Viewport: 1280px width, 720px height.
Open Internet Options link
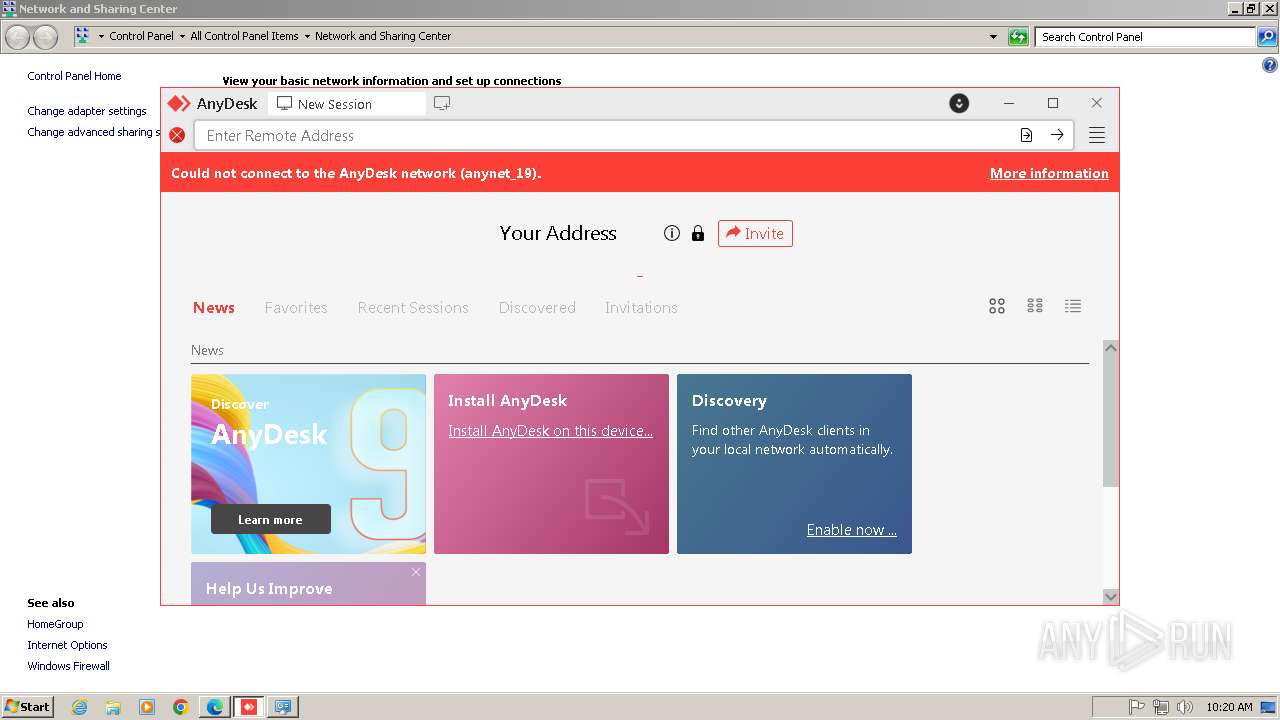point(67,645)
